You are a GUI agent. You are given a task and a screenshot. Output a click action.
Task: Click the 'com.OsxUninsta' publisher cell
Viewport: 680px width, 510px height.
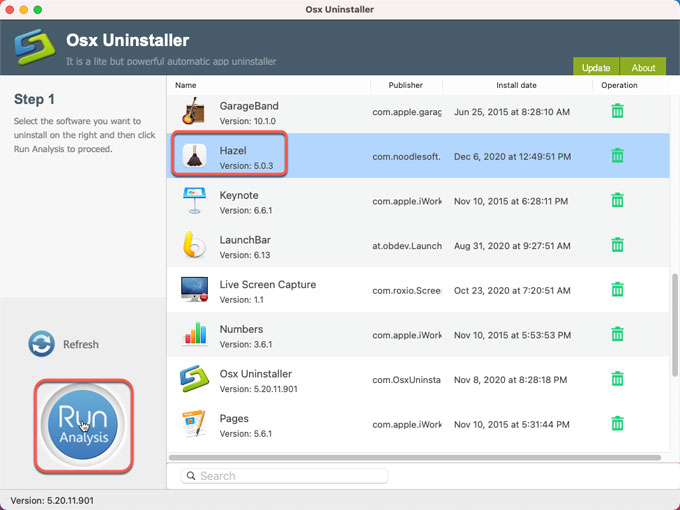pyautogui.click(x=406, y=380)
